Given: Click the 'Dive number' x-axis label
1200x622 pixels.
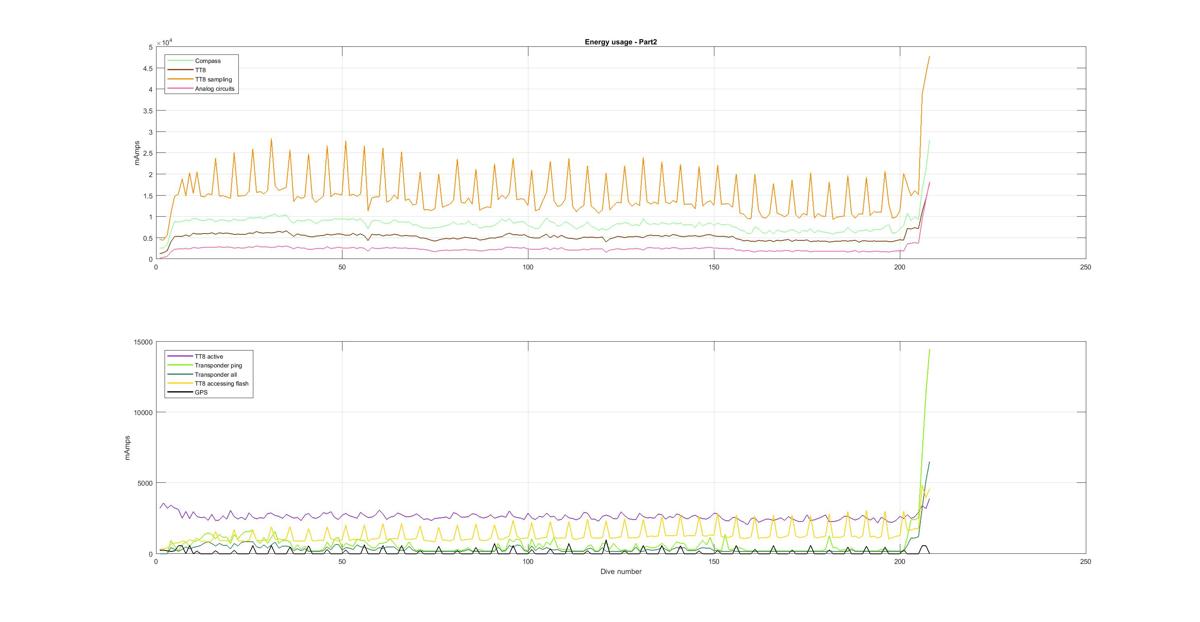Looking at the screenshot, I should pyautogui.click(x=621, y=572).
